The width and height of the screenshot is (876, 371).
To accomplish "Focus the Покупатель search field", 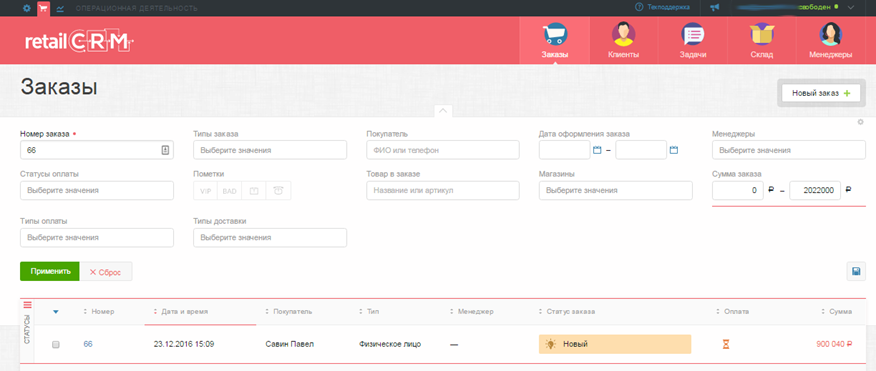I will 443,150.
